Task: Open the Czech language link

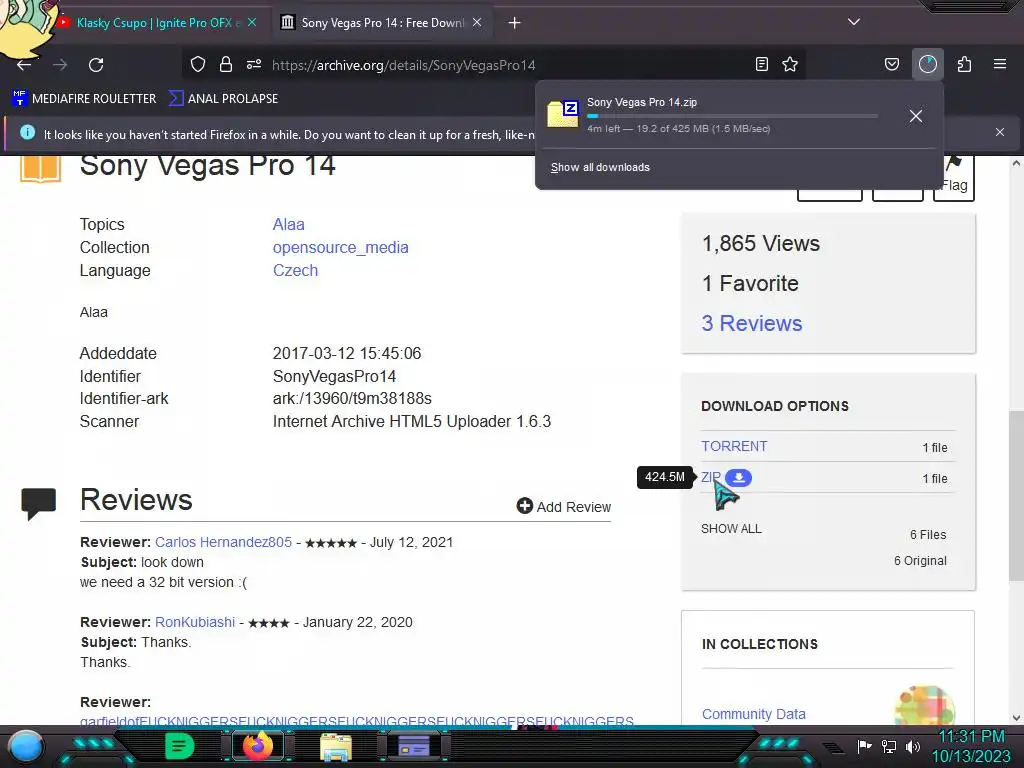Action: (x=295, y=270)
